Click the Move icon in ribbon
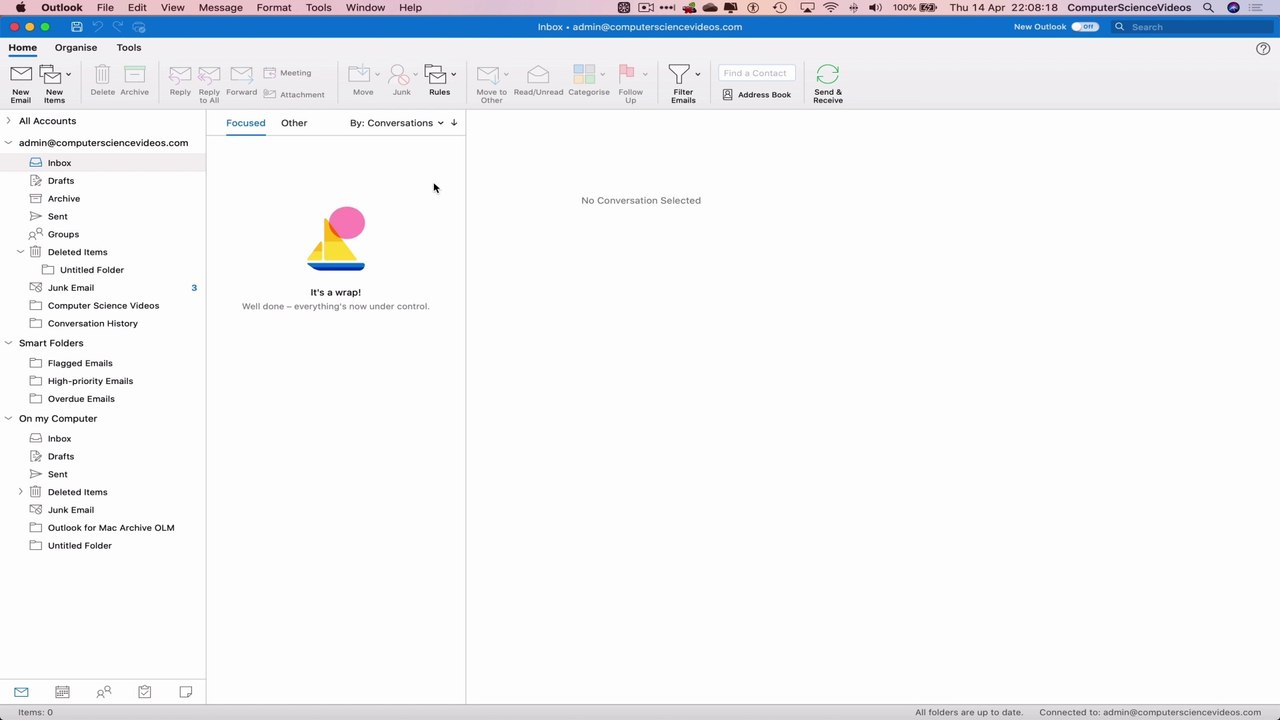The width and height of the screenshot is (1280, 720). click(360, 75)
